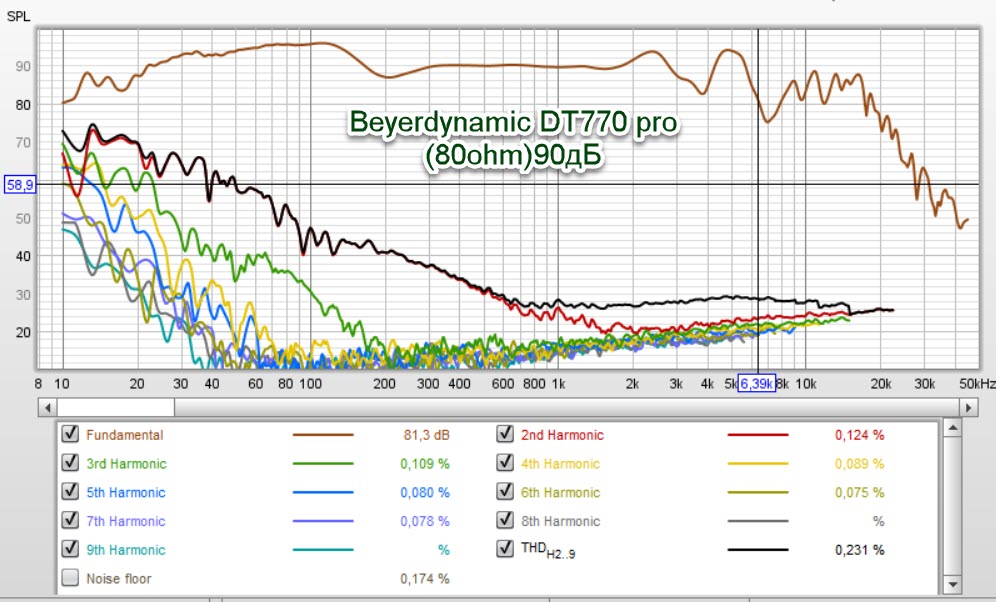Image resolution: width=996 pixels, height=602 pixels.
Task: Hide the 4th Harmonic trace
Action: [505, 463]
